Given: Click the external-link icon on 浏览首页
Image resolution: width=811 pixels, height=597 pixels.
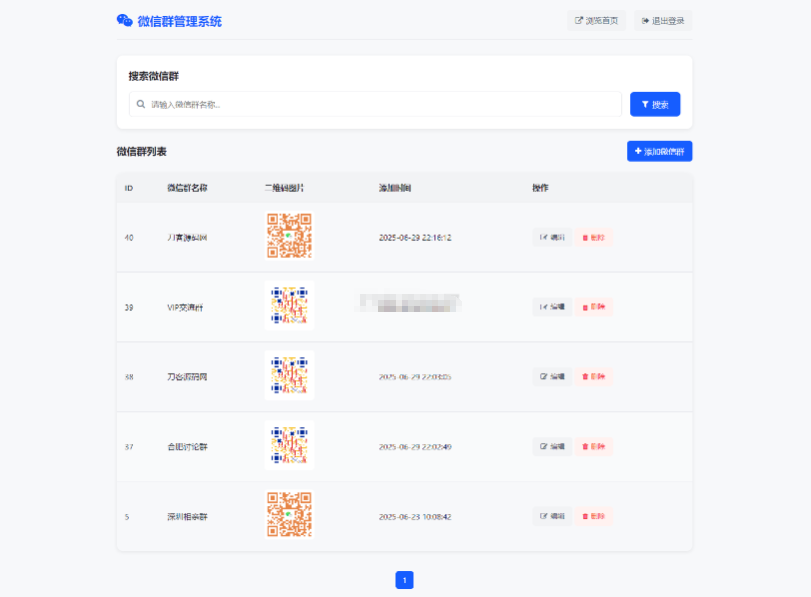Looking at the screenshot, I should point(578,20).
